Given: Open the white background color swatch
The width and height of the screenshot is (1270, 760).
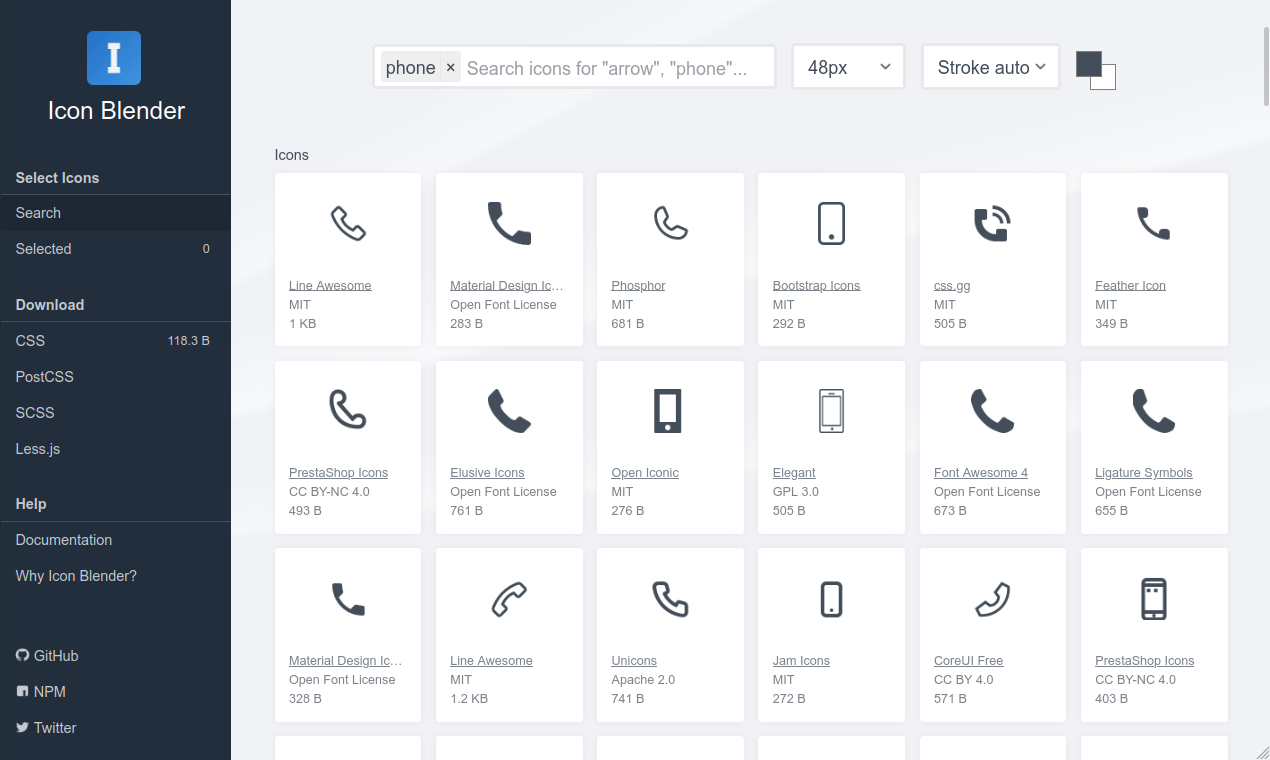Looking at the screenshot, I should (1108, 81).
